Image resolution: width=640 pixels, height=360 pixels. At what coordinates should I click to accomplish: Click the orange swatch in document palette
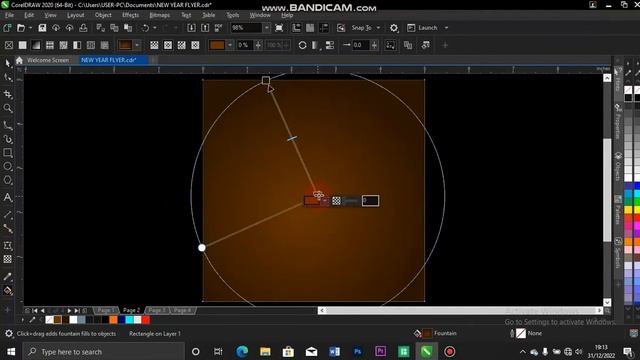click(113, 320)
